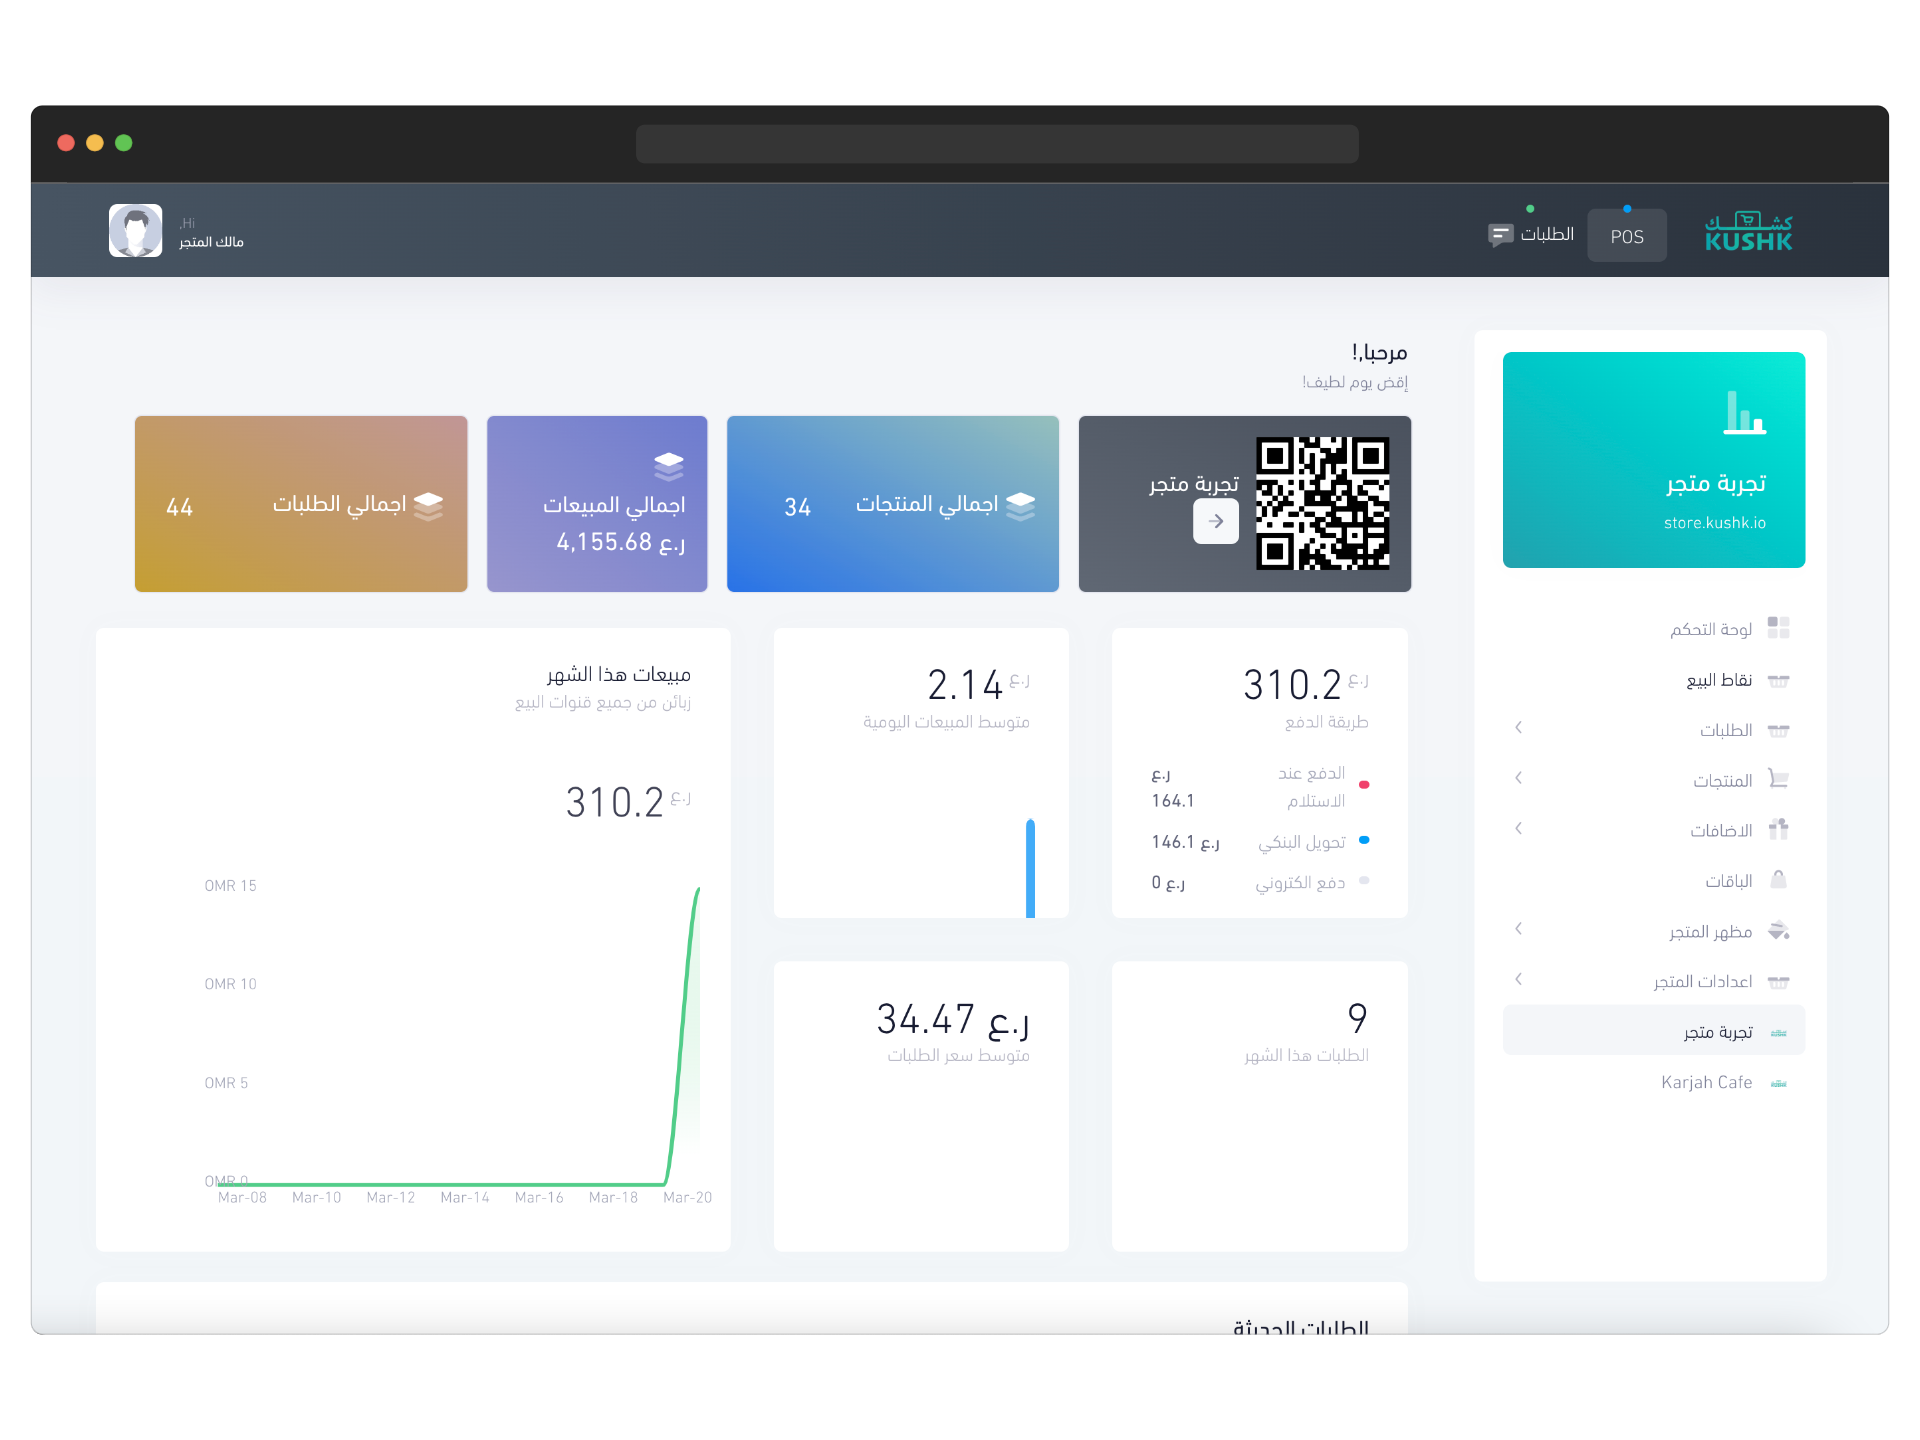Click the store owner avatar

135,231
